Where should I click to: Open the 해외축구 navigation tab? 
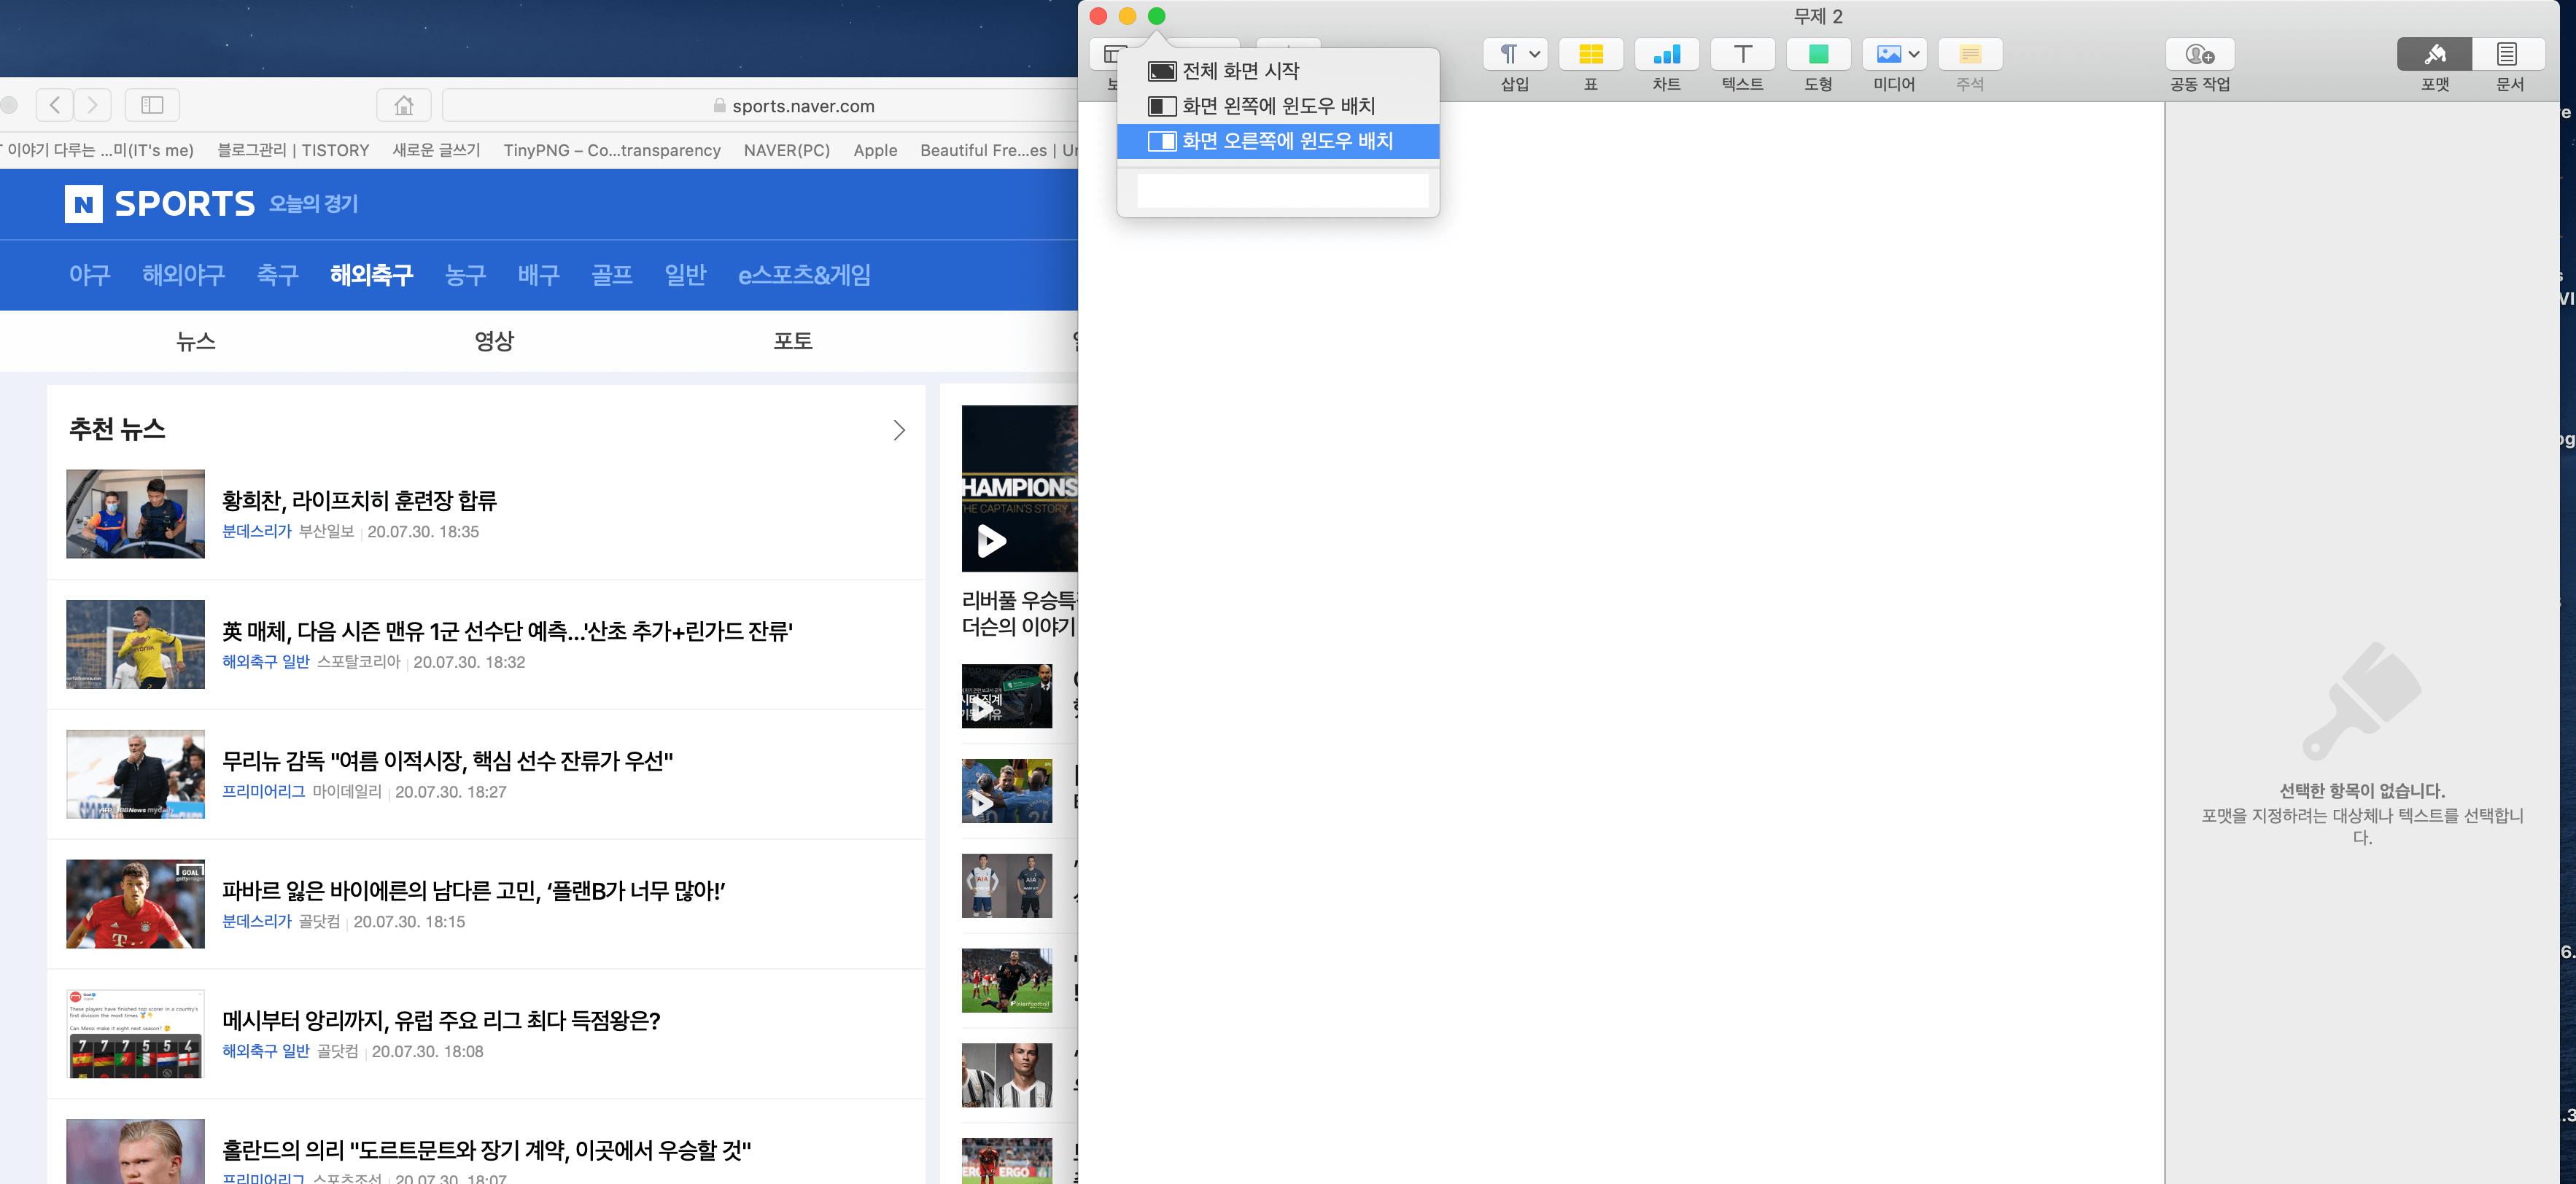tap(371, 275)
